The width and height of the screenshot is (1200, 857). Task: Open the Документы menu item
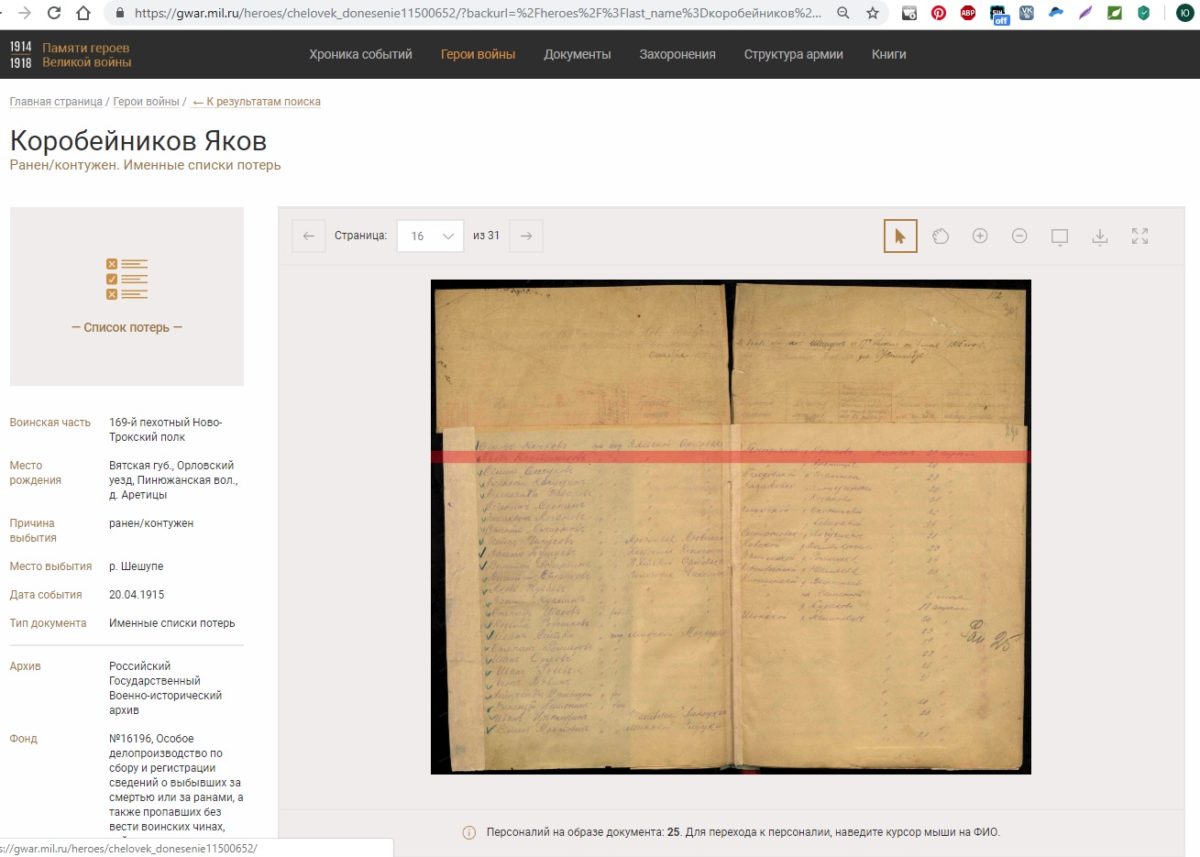[x=577, y=55]
